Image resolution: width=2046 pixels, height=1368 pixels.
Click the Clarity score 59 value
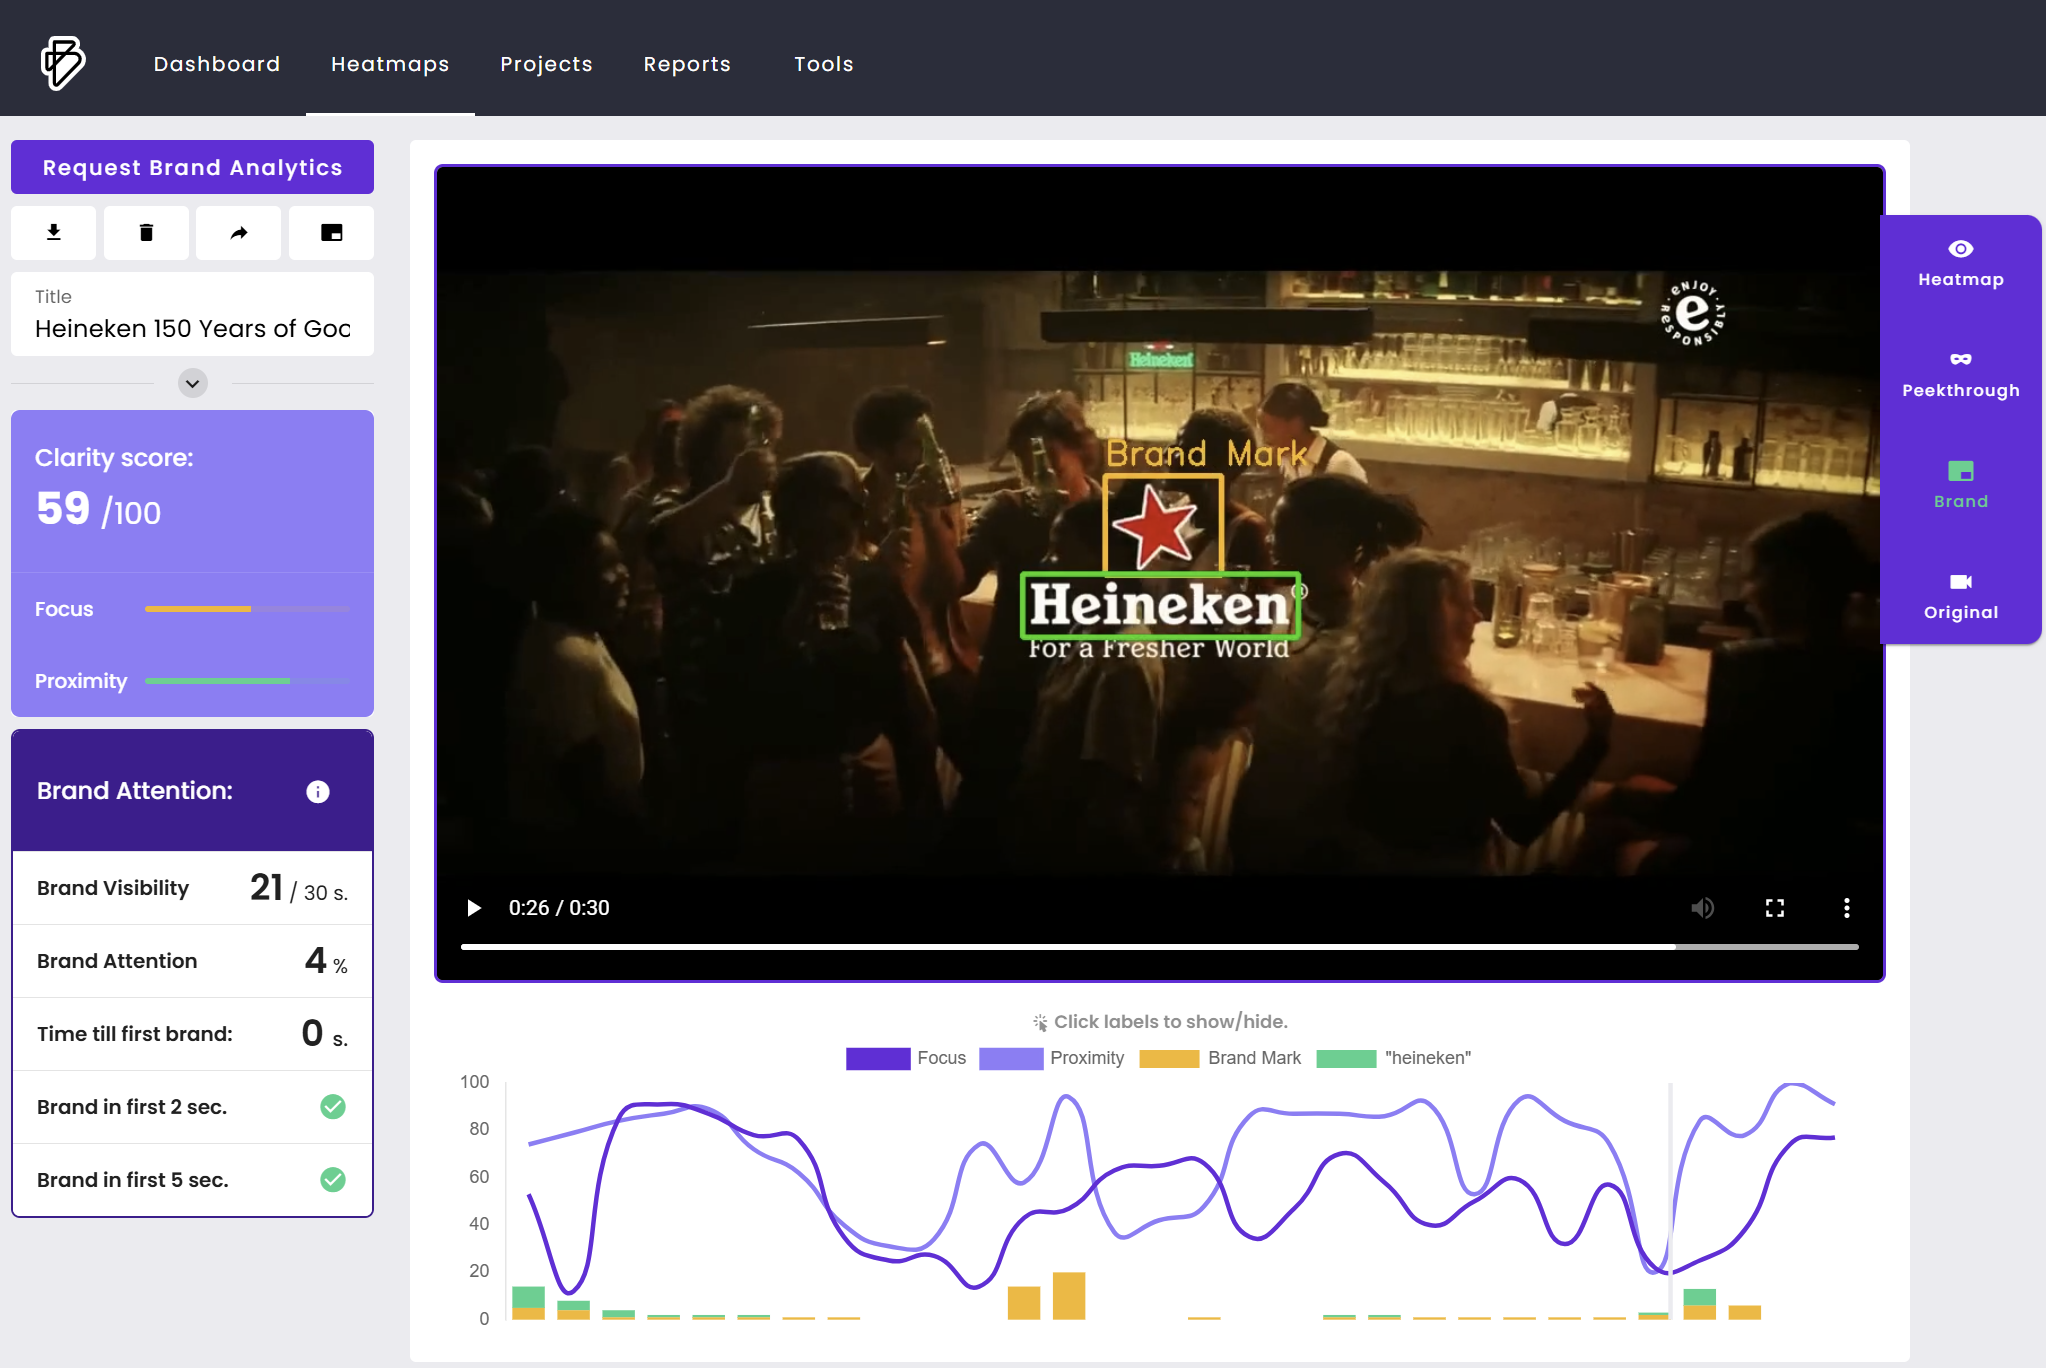63,509
